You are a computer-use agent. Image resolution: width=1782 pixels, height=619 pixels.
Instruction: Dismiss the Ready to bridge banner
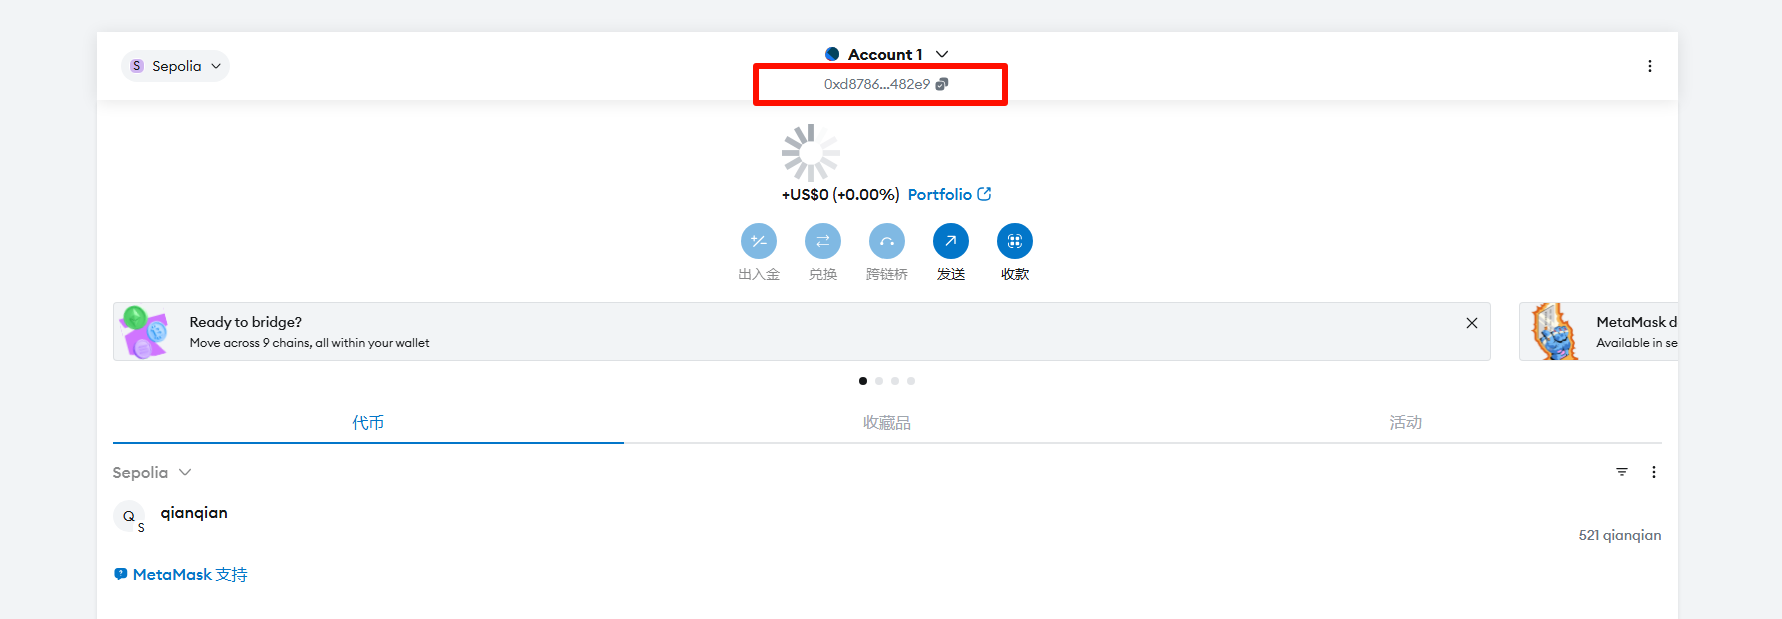tap(1472, 323)
